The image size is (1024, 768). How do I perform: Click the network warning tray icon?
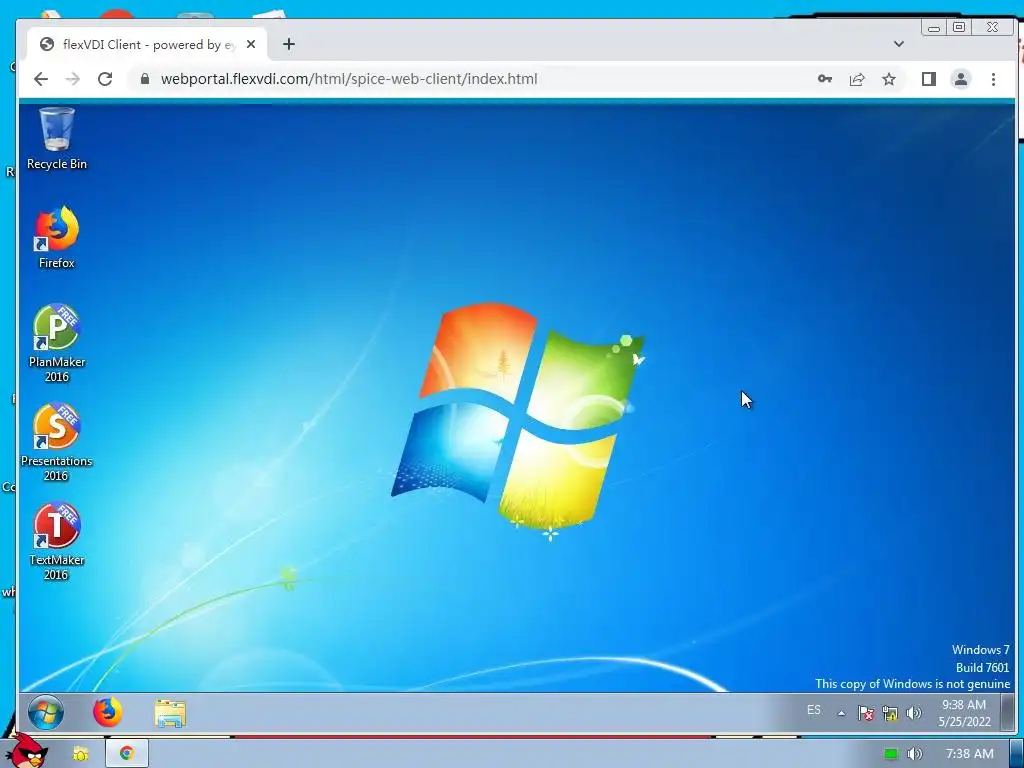[889, 713]
